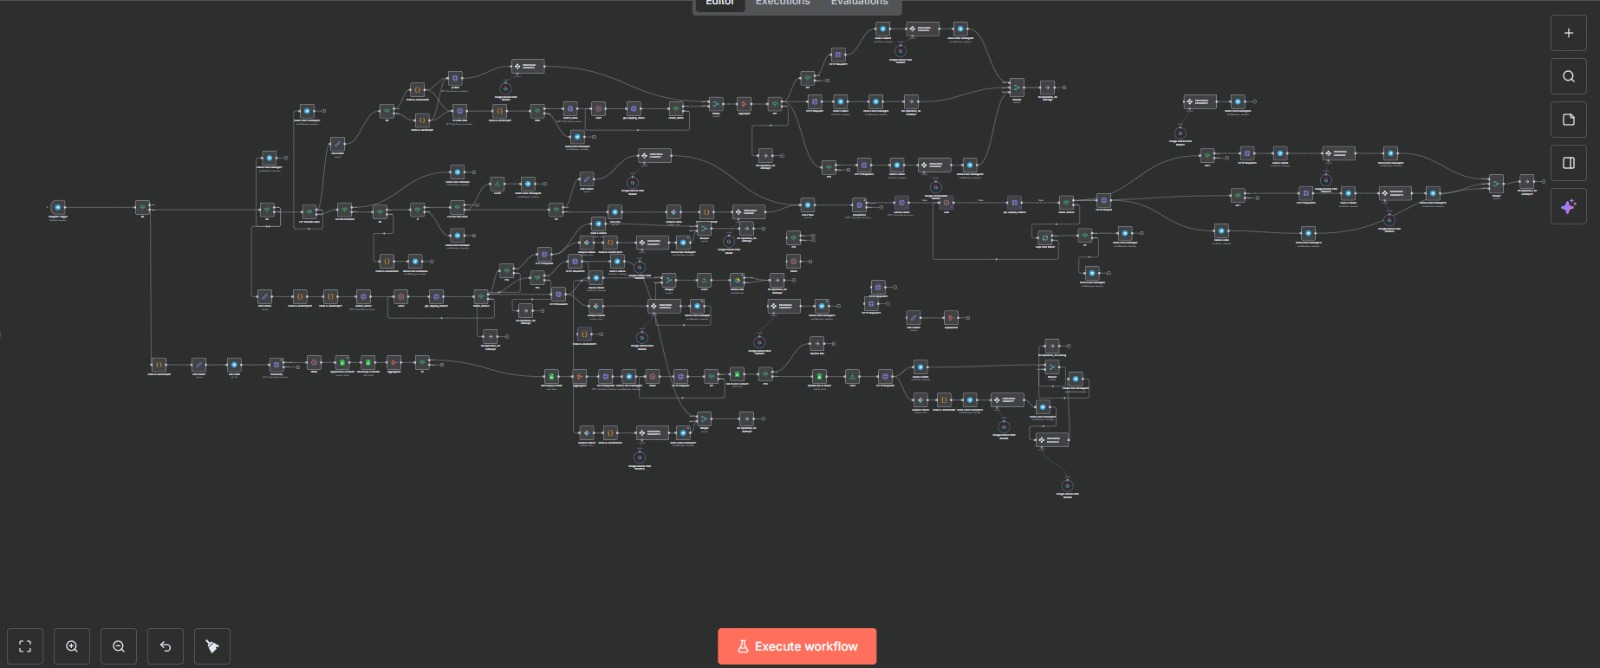
Task: Click the isolated AI agent node at upper right
Action: (x=1199, y=102)
